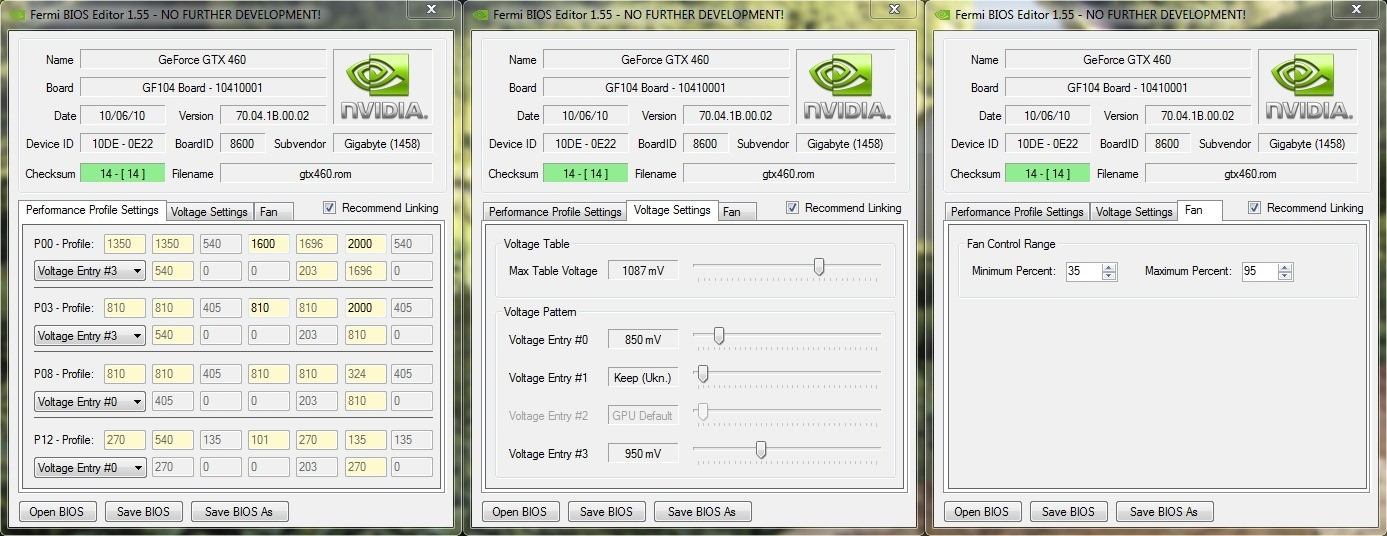Screen dimensions: 1387x536
Task: Click Open BIOS in the left window
Action: tap(57, 512)
